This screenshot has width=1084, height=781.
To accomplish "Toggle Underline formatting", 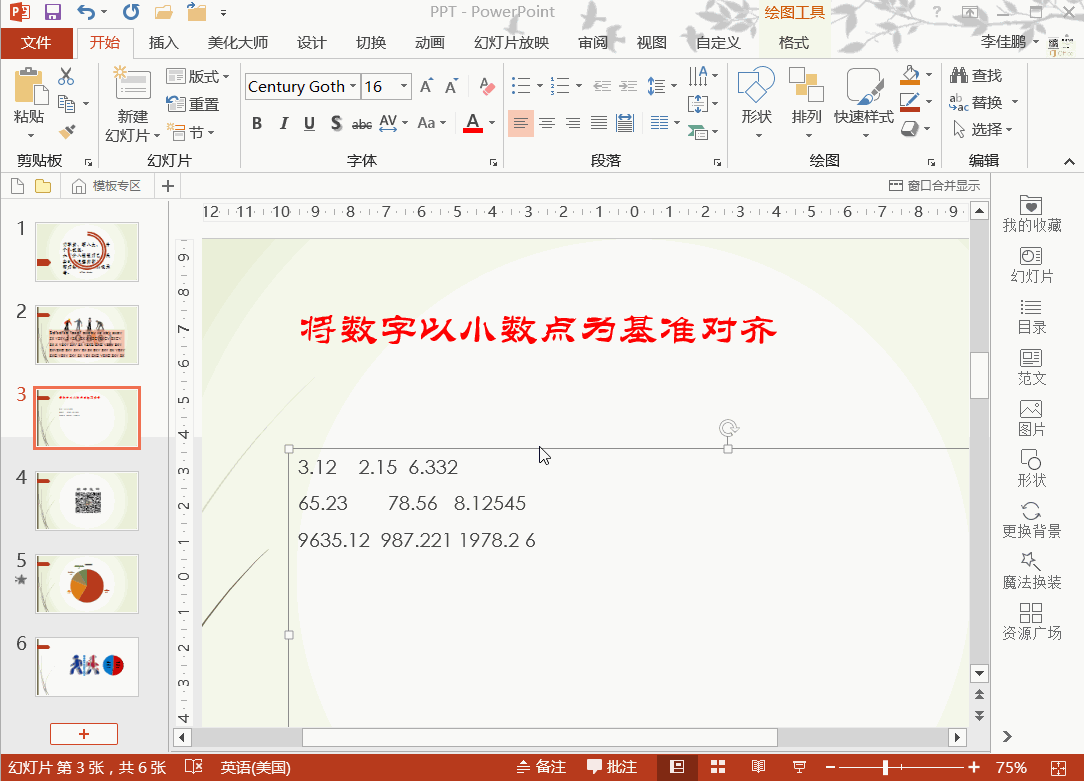I will click(x=309, y=123).
